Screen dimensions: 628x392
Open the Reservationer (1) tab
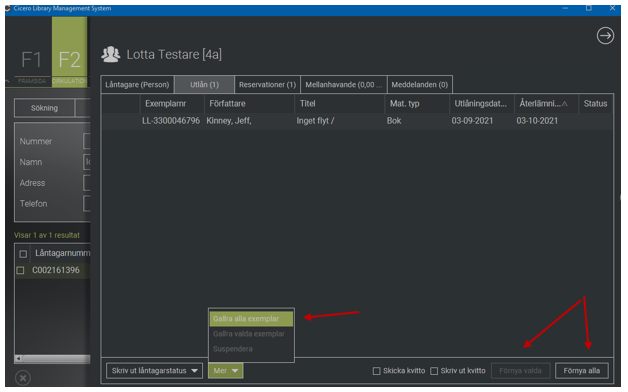(267, 84)
